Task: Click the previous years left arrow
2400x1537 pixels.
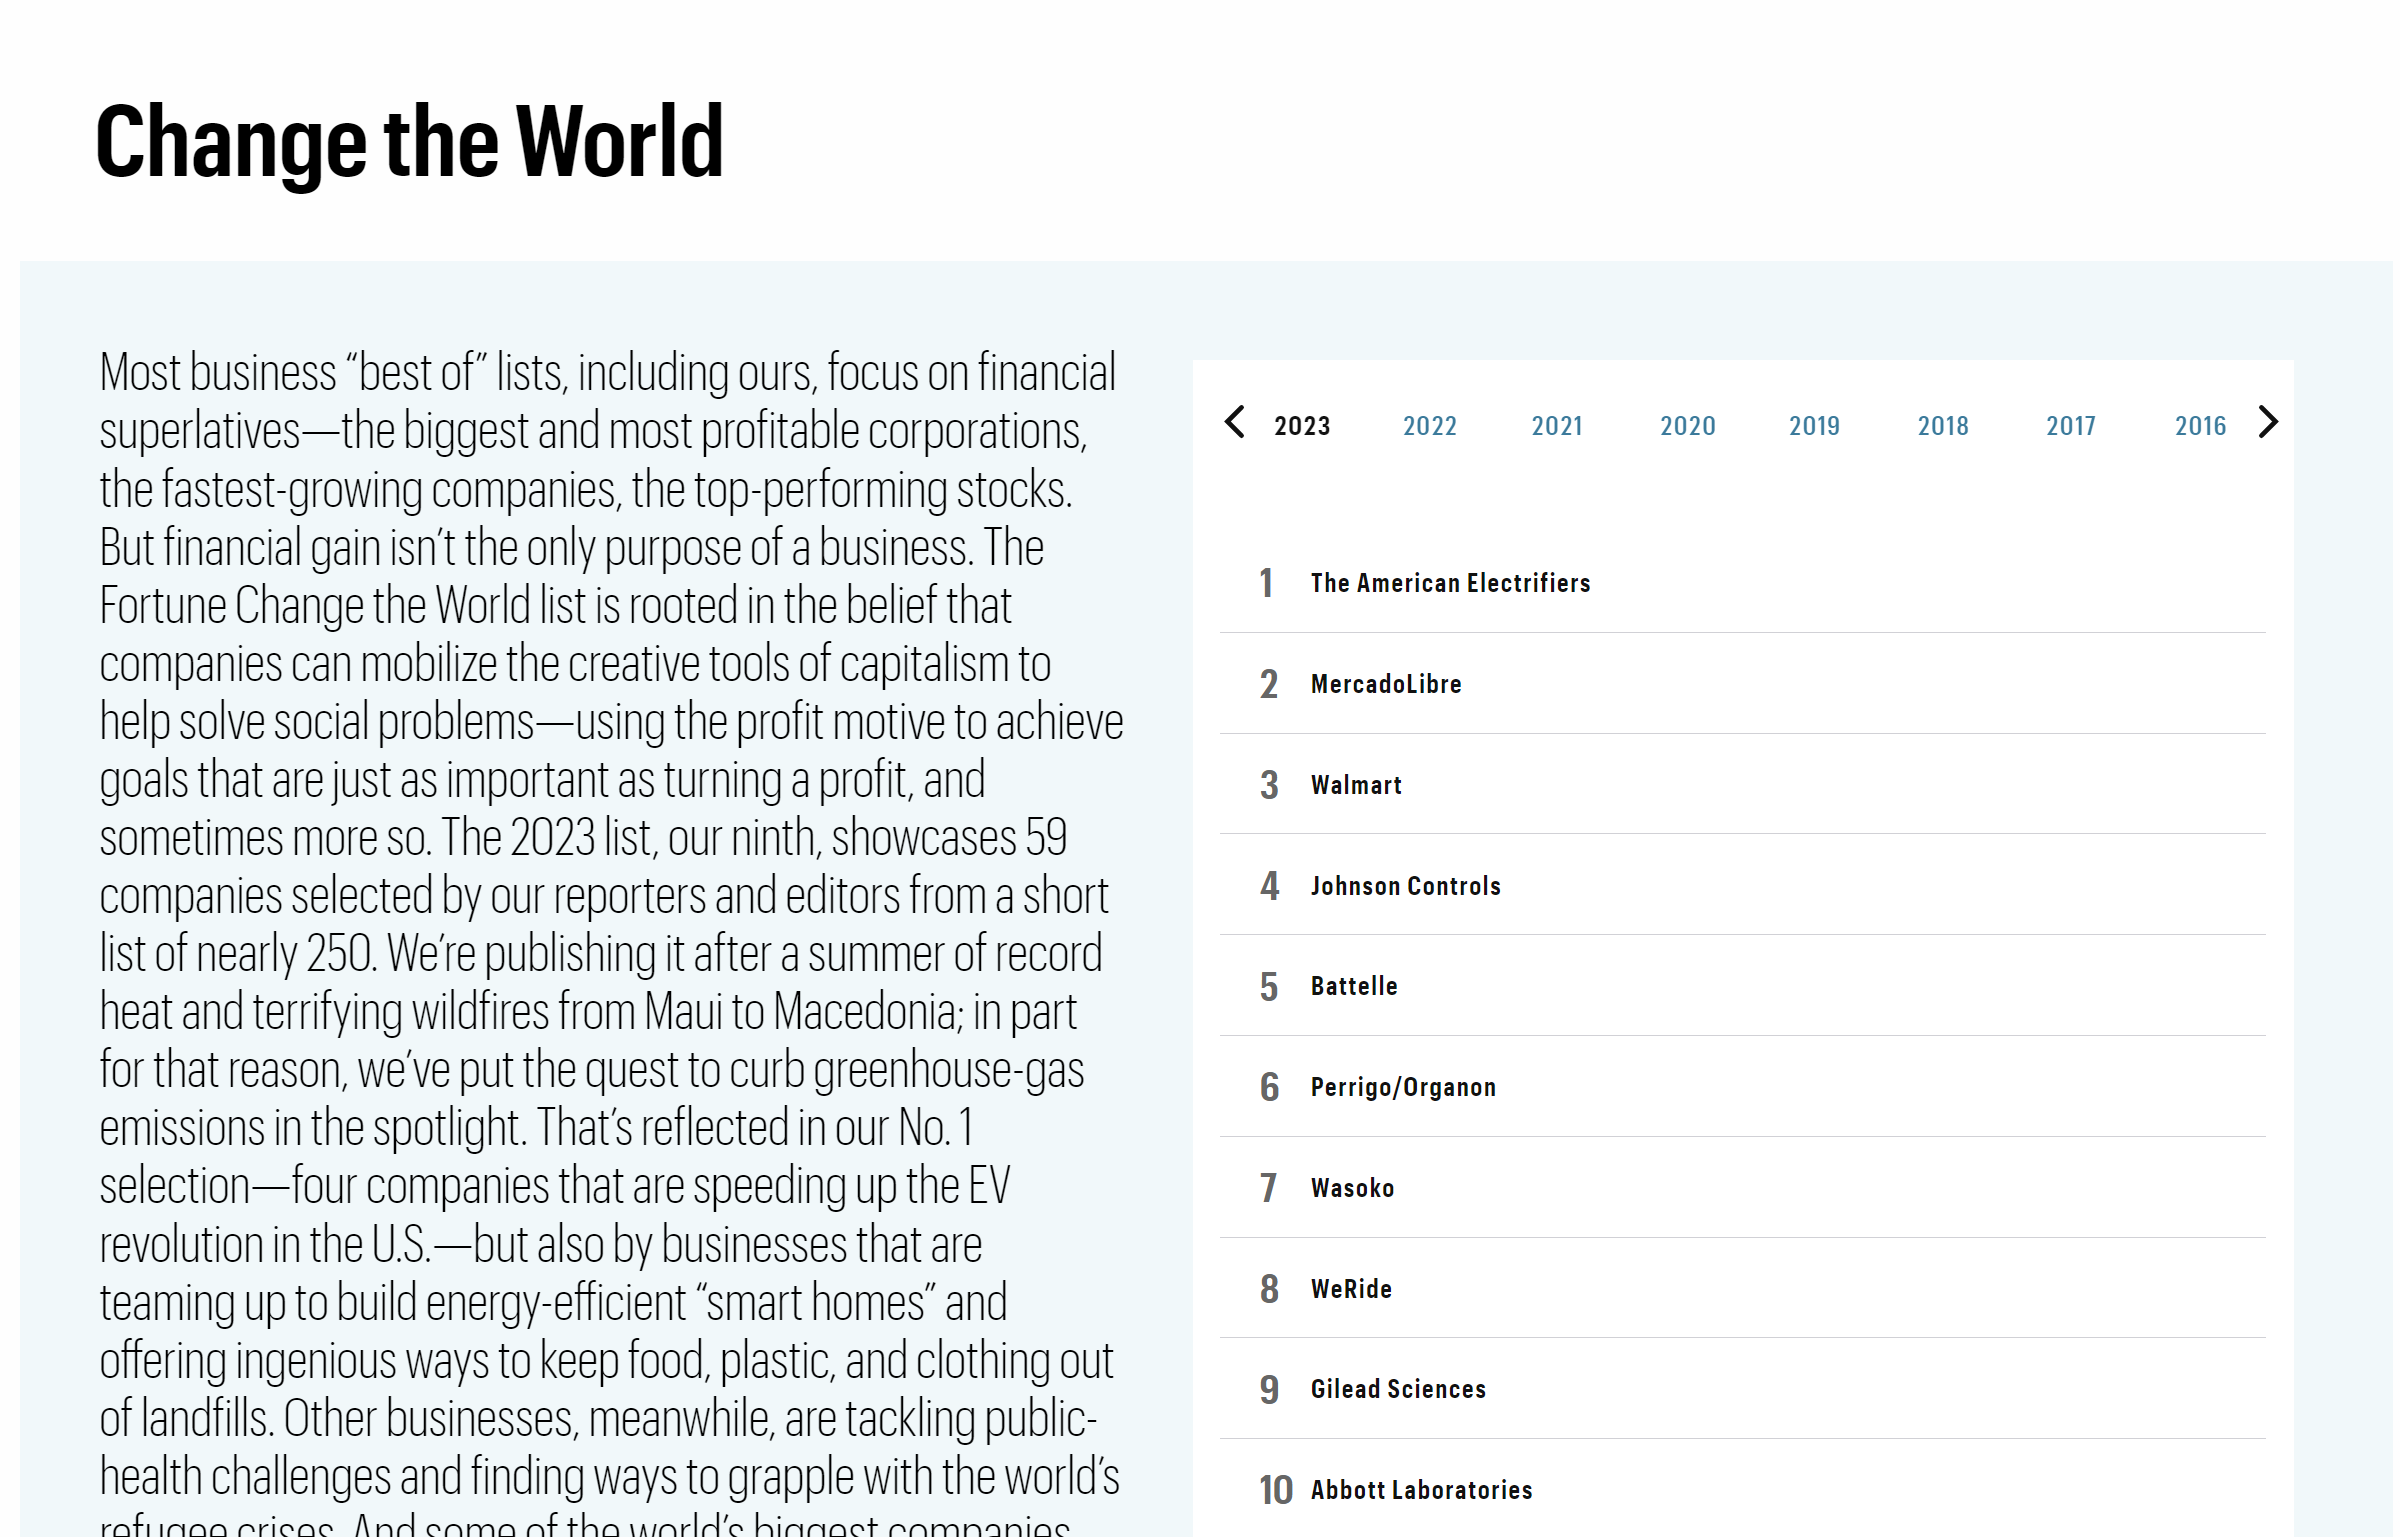Action: point(1235,422)
